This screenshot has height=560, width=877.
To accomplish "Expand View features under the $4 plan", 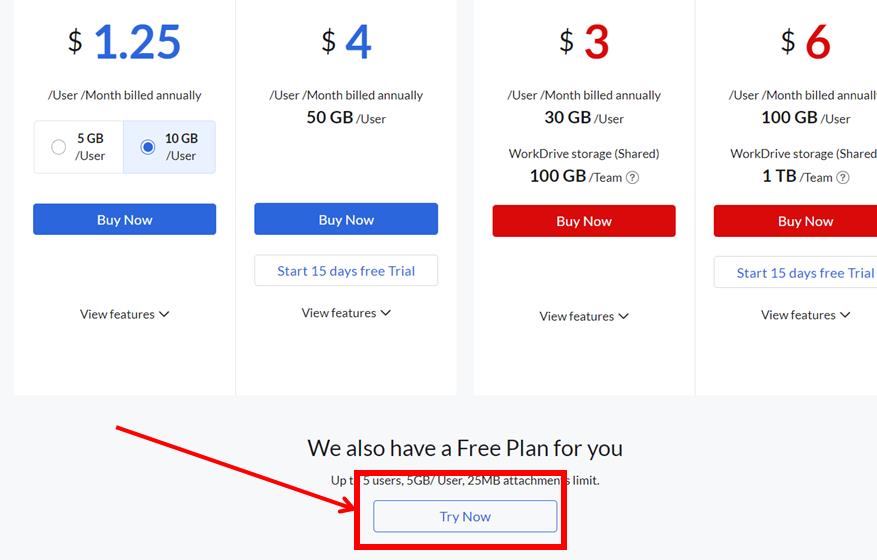I will tap(346, 313).
